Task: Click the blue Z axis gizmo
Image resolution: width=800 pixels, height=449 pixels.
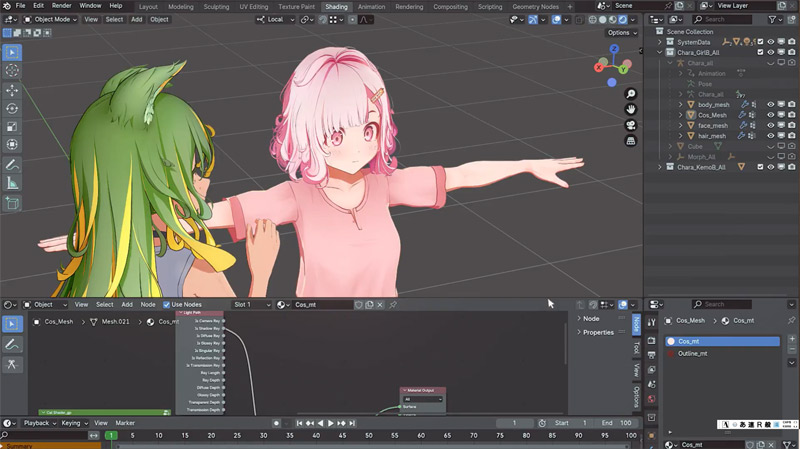Action: (x=614, y=49)
